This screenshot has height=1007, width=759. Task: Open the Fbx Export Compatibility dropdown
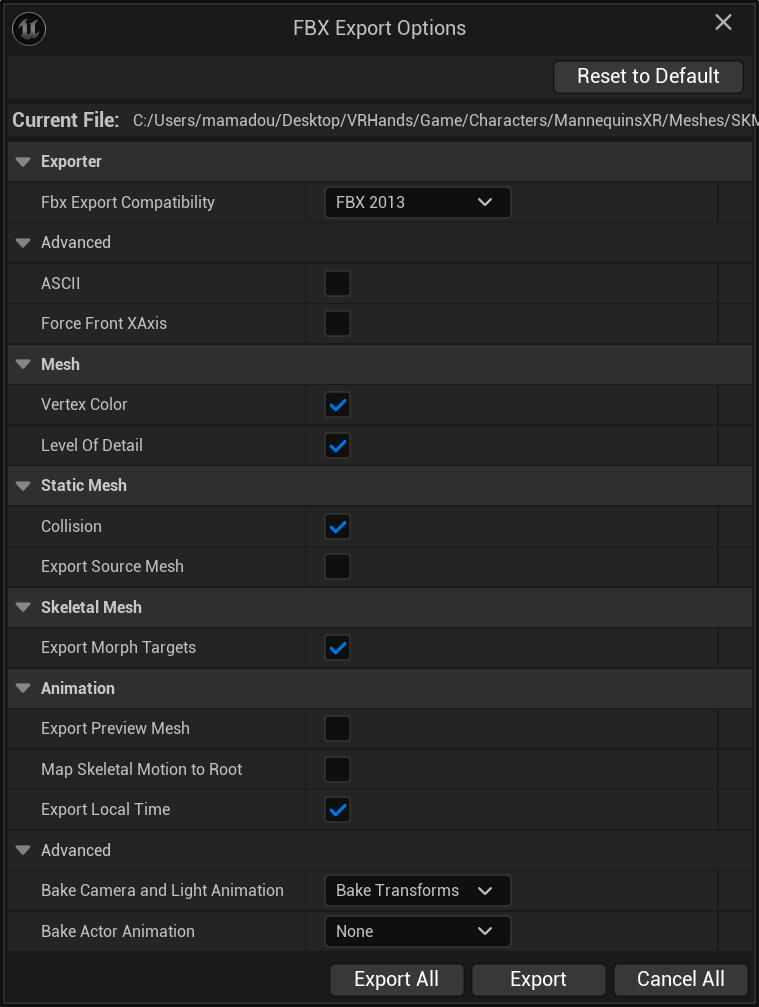417,202
